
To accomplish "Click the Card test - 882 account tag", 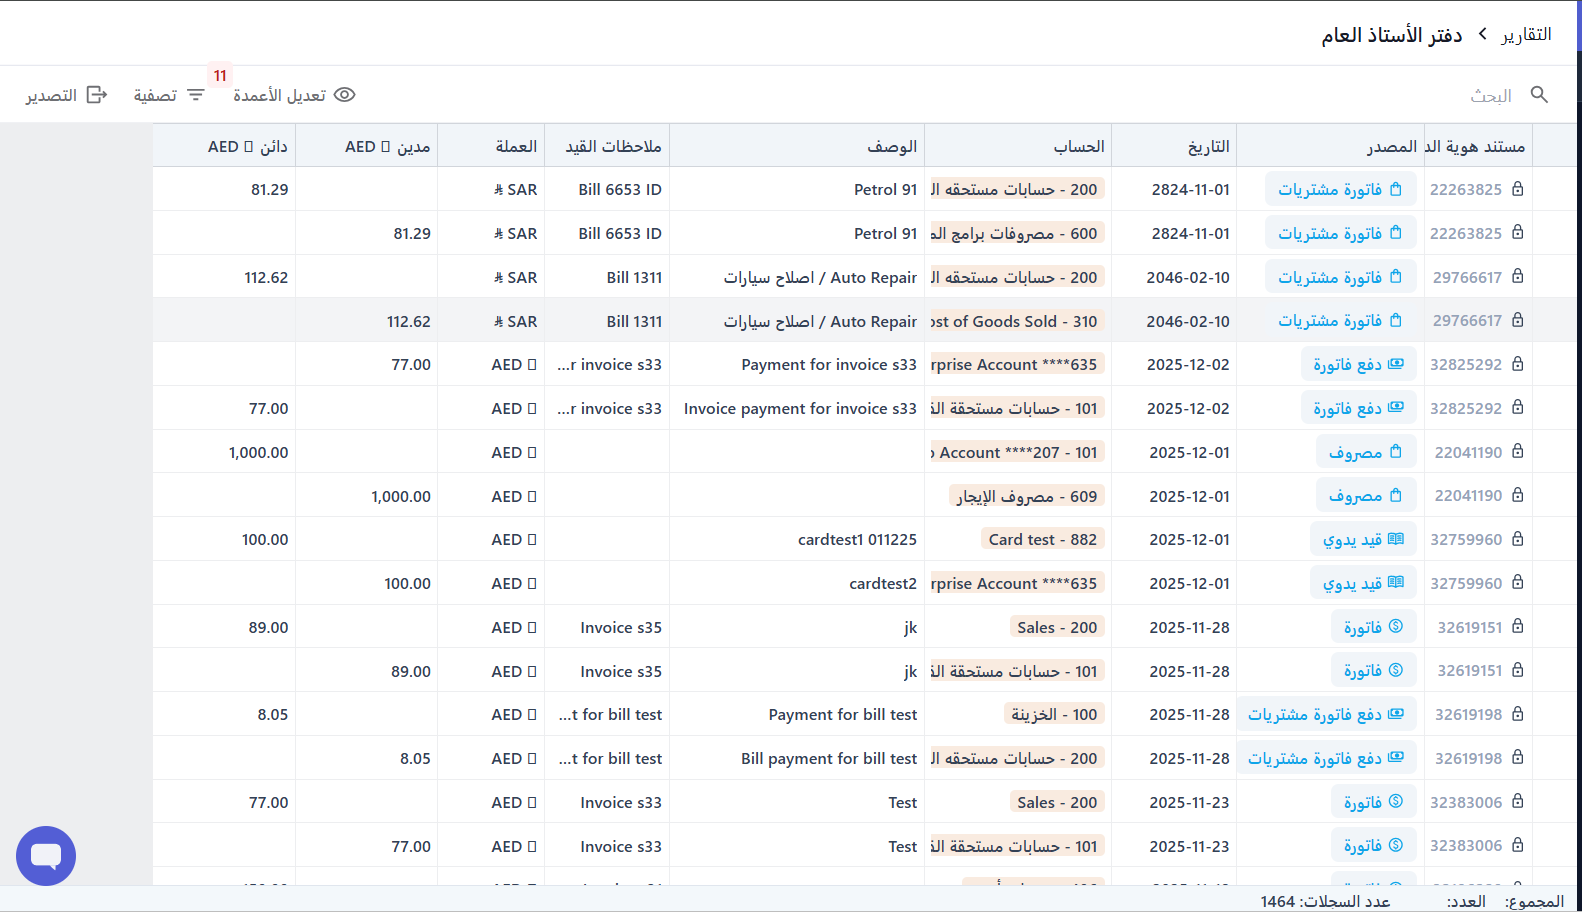I will coord(1042,540).
